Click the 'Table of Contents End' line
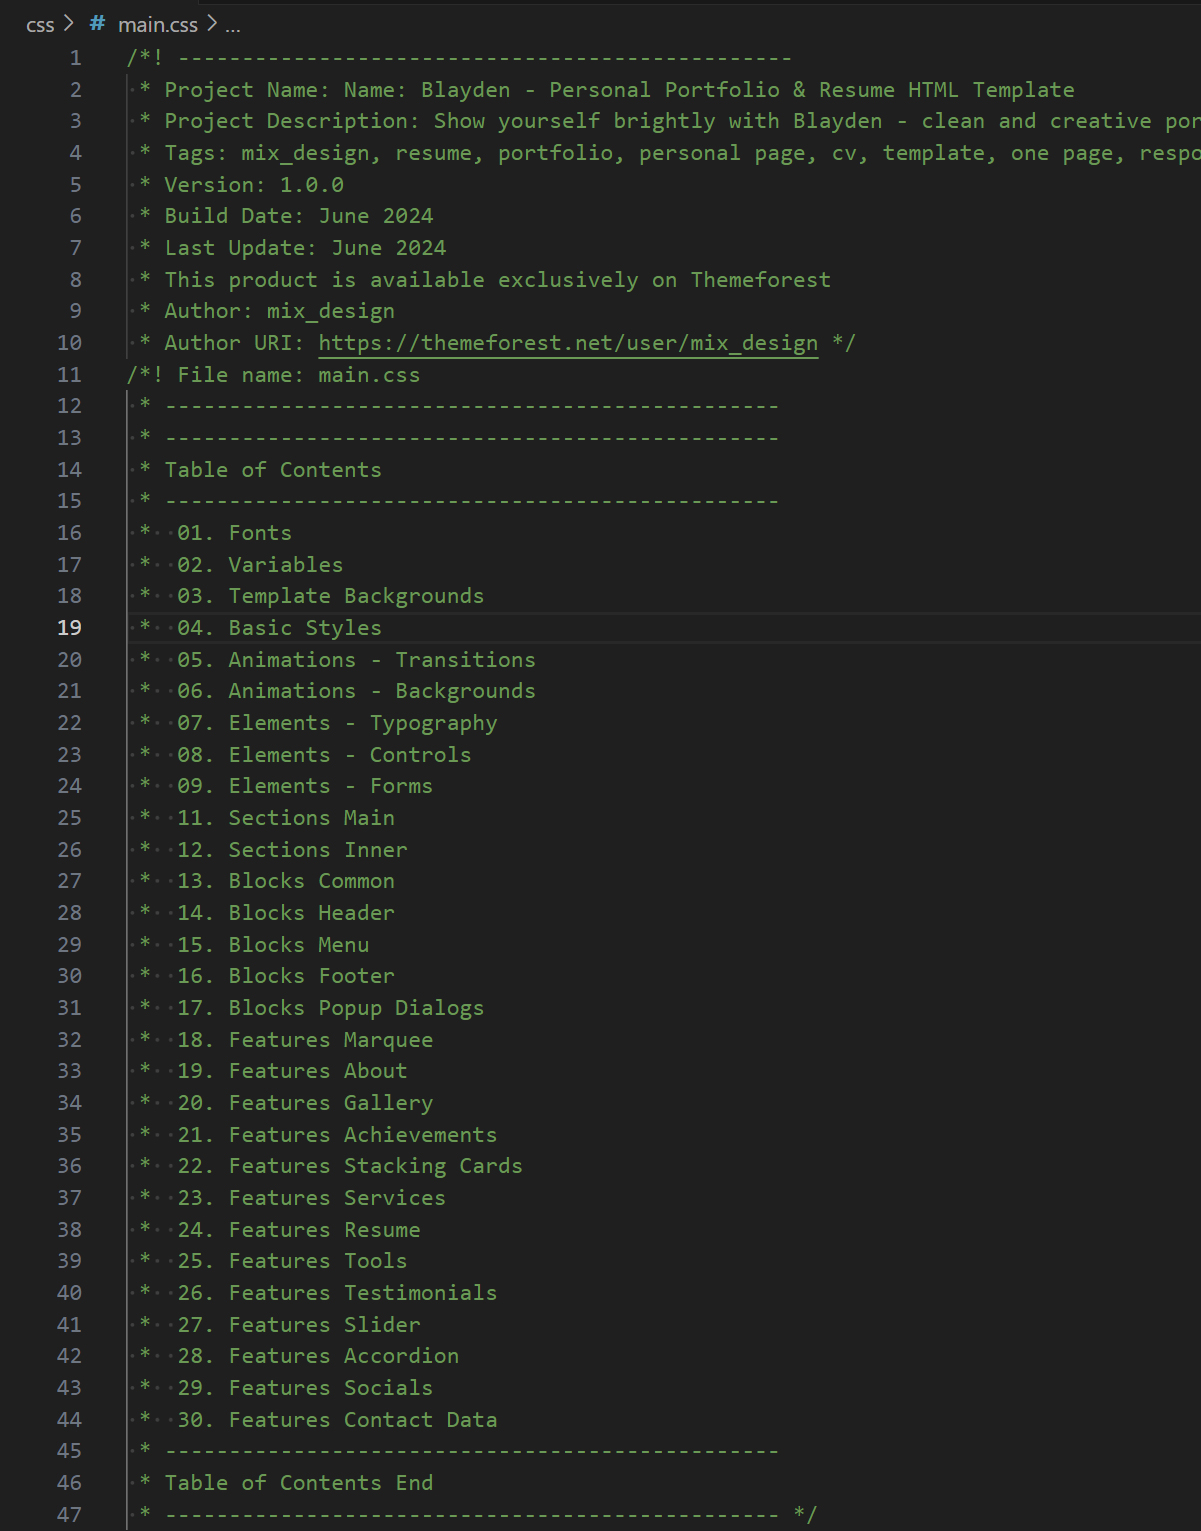 click(x=299, y=1482)
